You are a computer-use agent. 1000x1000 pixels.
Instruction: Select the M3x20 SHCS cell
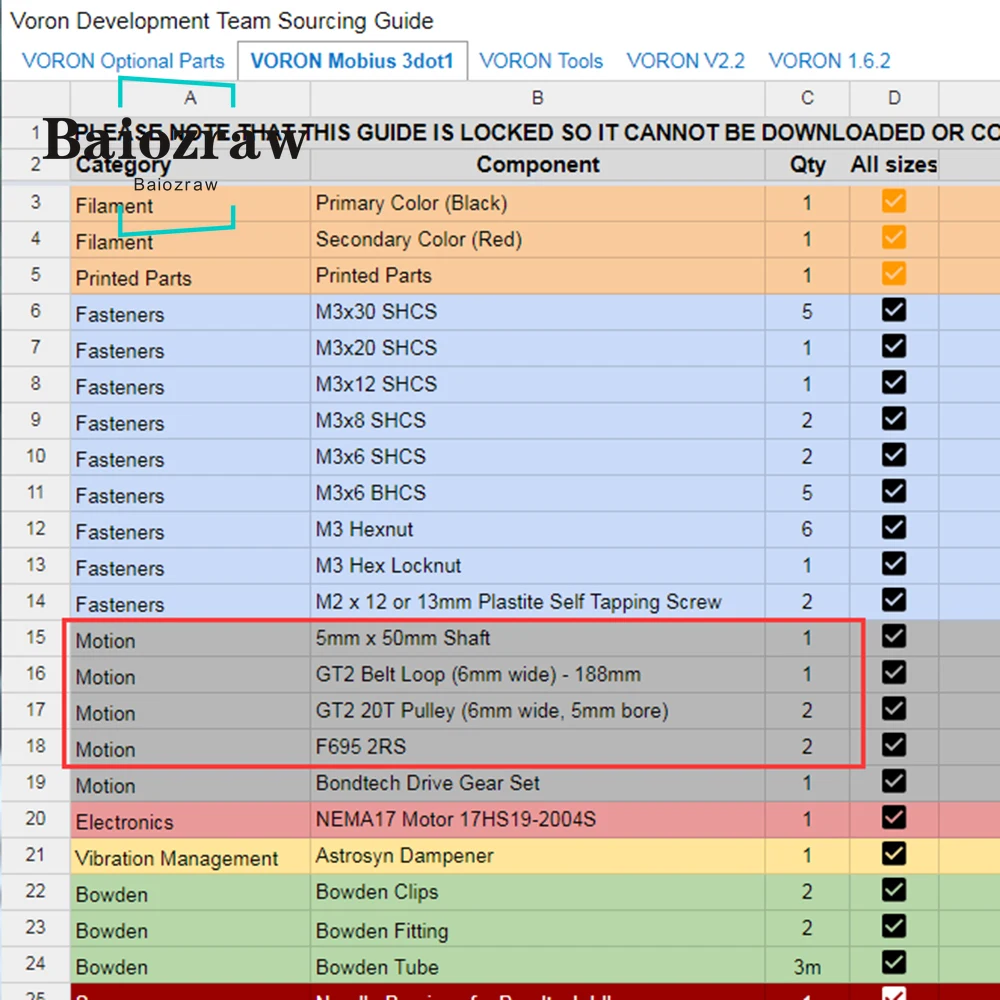coord(538,348)
